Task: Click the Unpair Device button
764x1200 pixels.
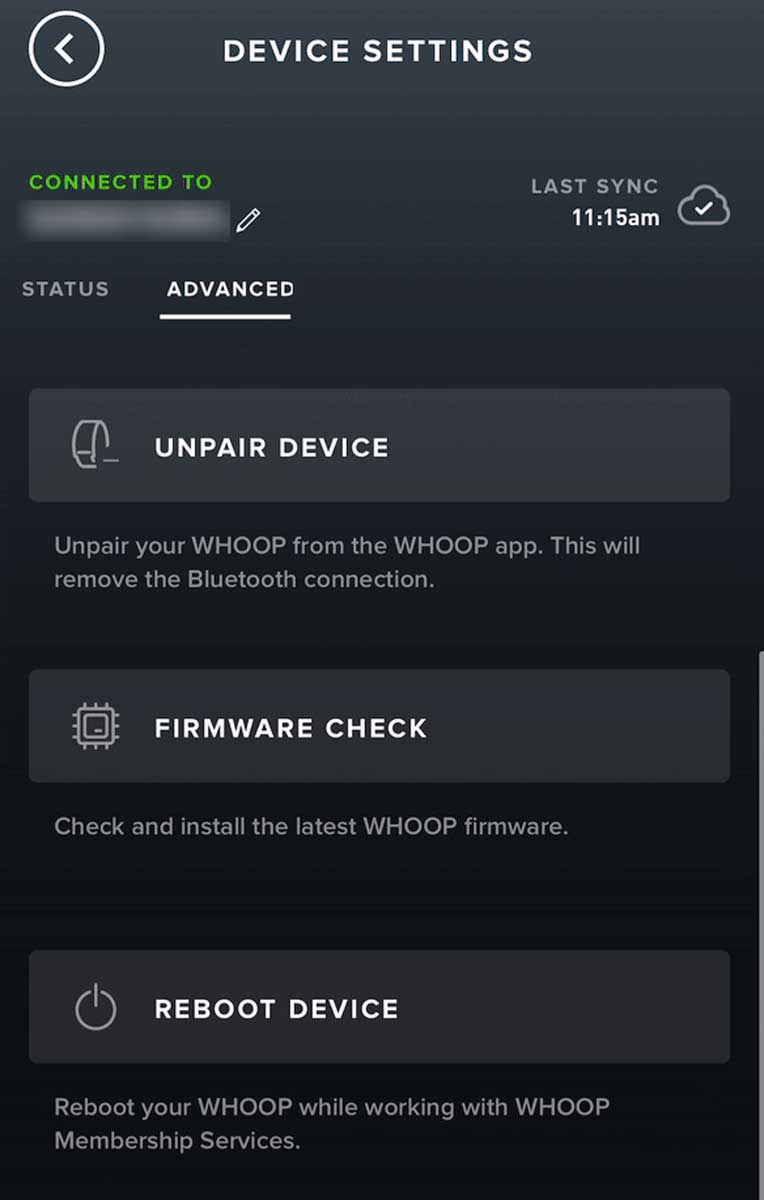Action: coord(380,445)
